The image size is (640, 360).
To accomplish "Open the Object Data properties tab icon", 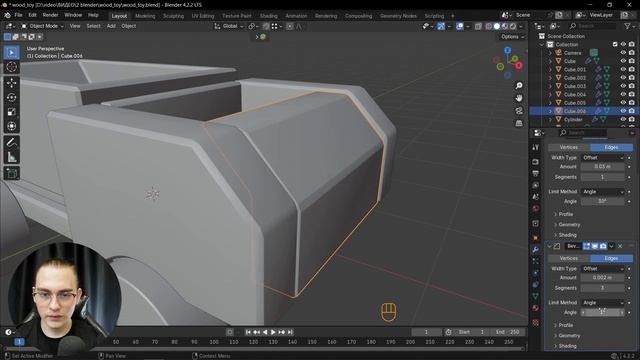I will click(x=536, y=296).
